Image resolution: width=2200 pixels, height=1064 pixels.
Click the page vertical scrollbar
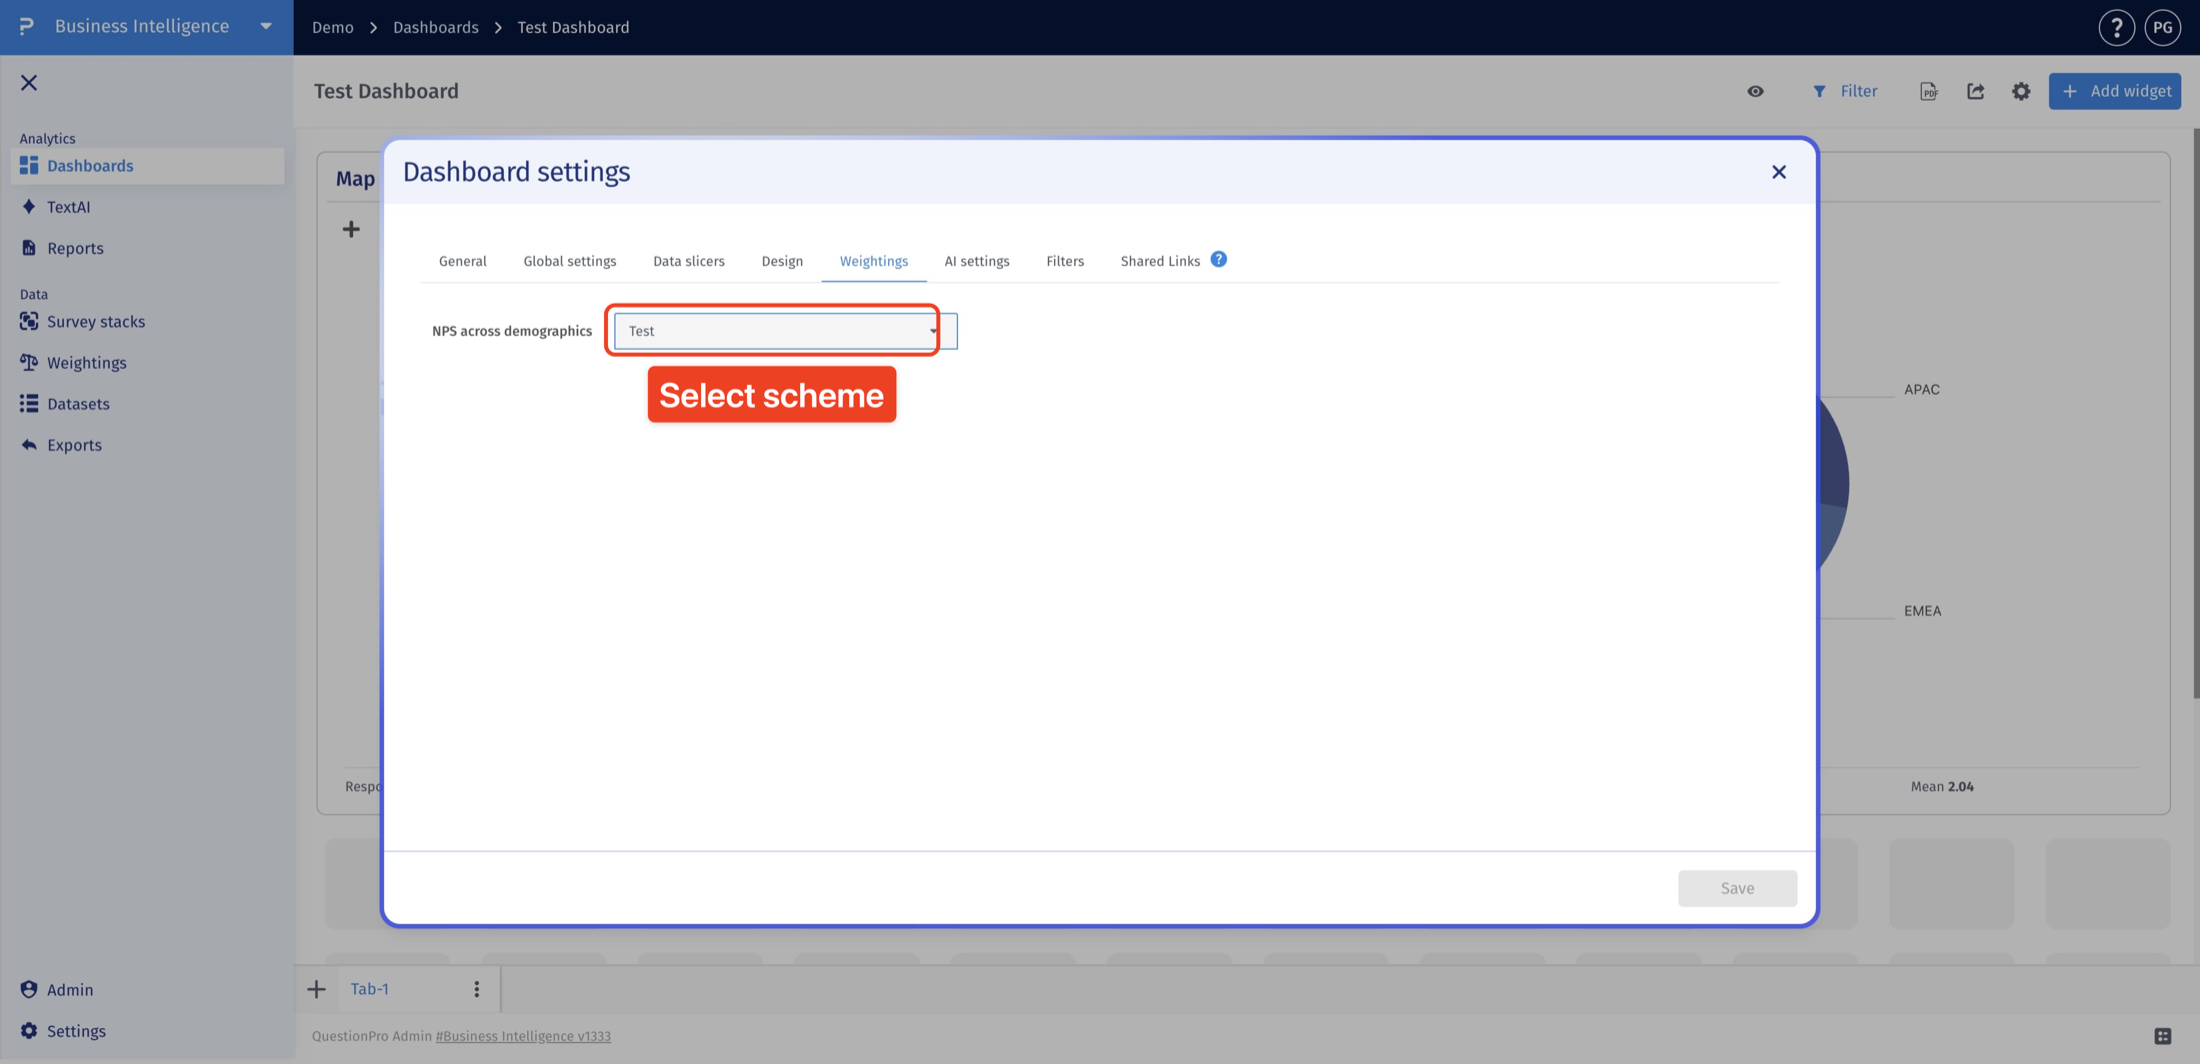click(x=2195, y=412)
